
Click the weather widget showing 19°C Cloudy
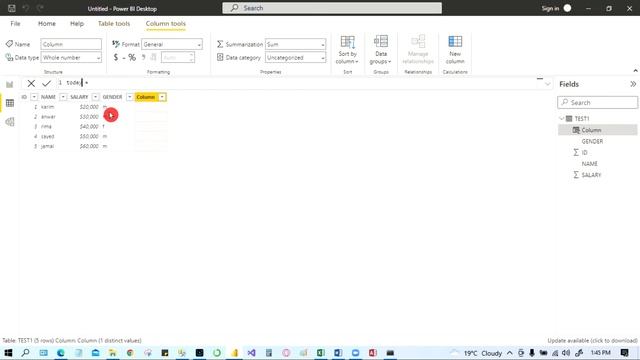476,353
